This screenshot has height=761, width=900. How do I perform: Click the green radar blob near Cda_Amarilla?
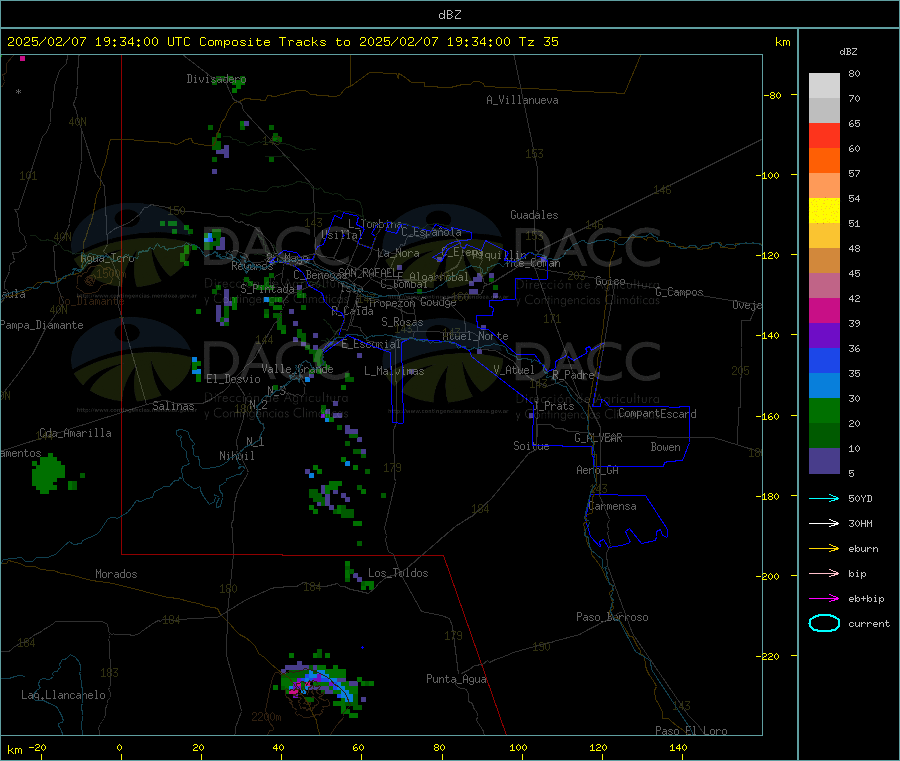click(x=48, y=473)
